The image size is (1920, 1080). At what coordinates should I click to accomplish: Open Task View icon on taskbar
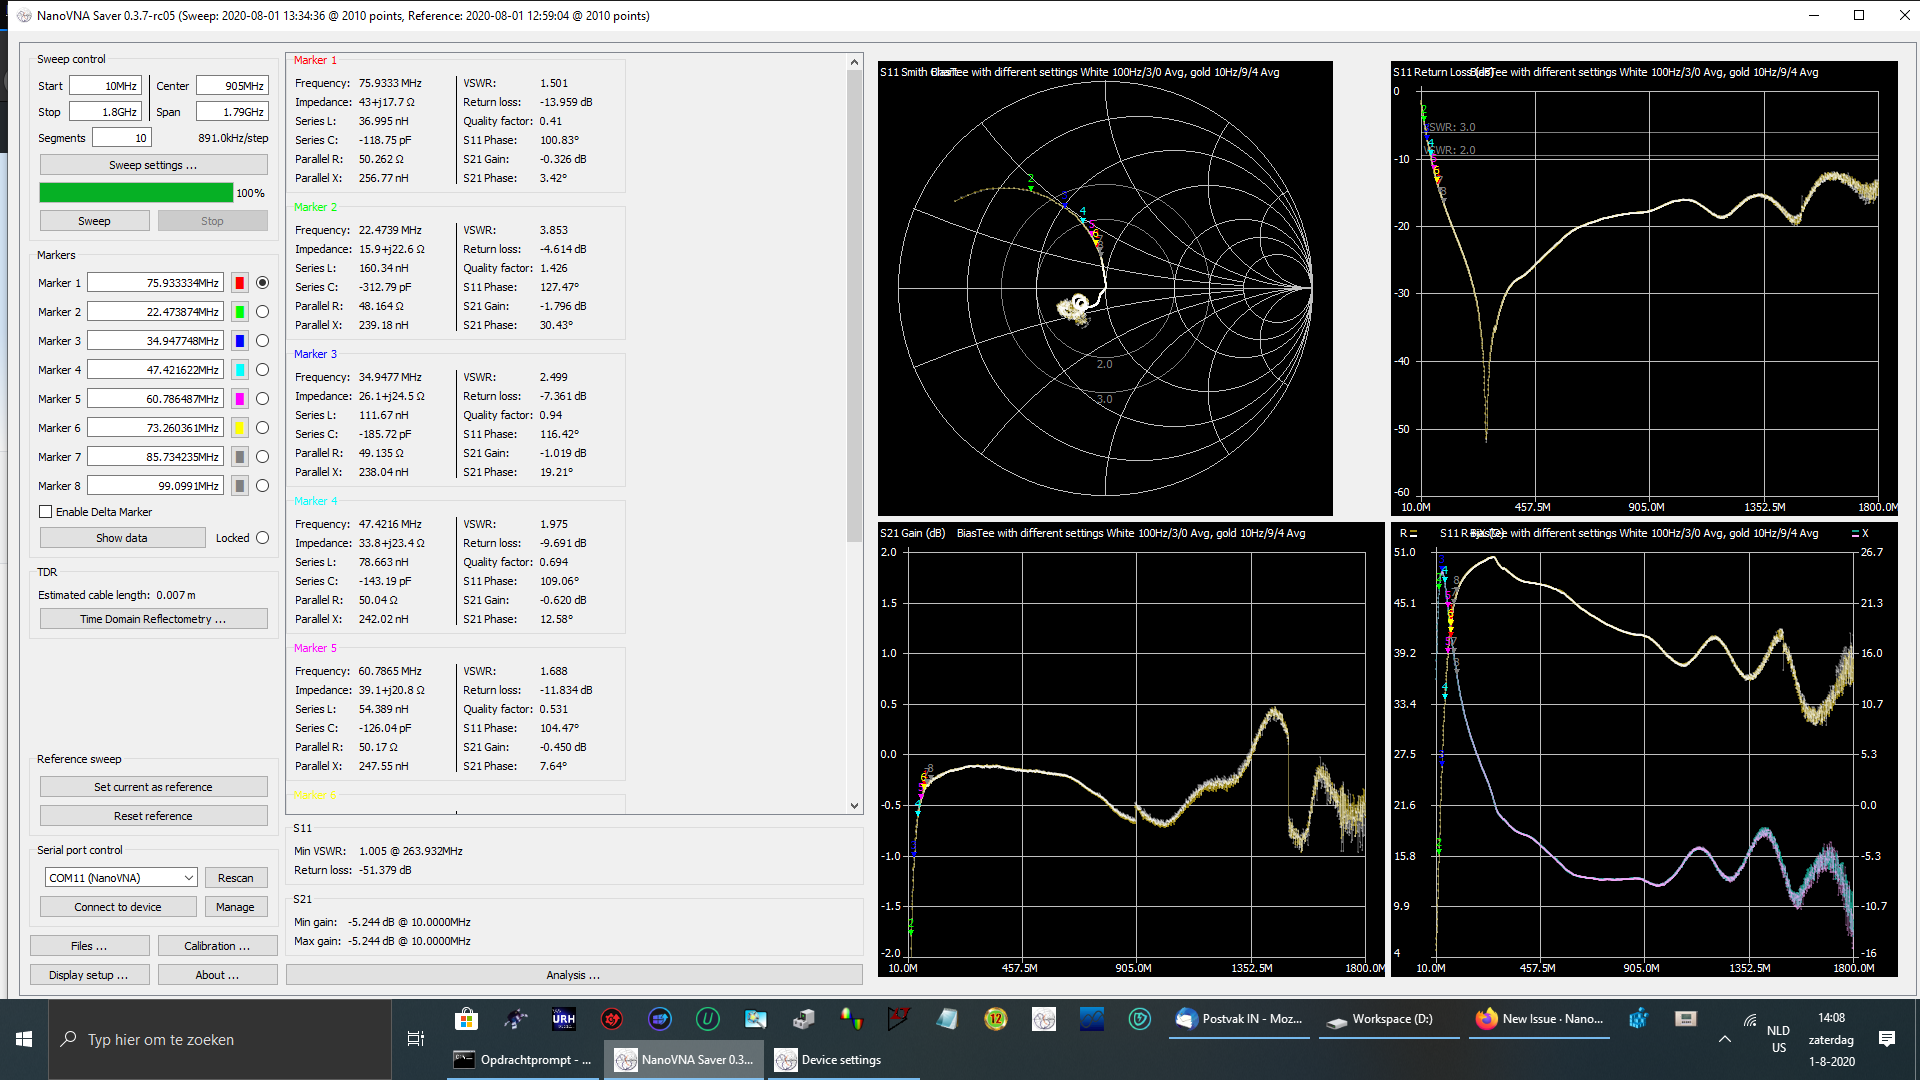[x=416, y=1039]
